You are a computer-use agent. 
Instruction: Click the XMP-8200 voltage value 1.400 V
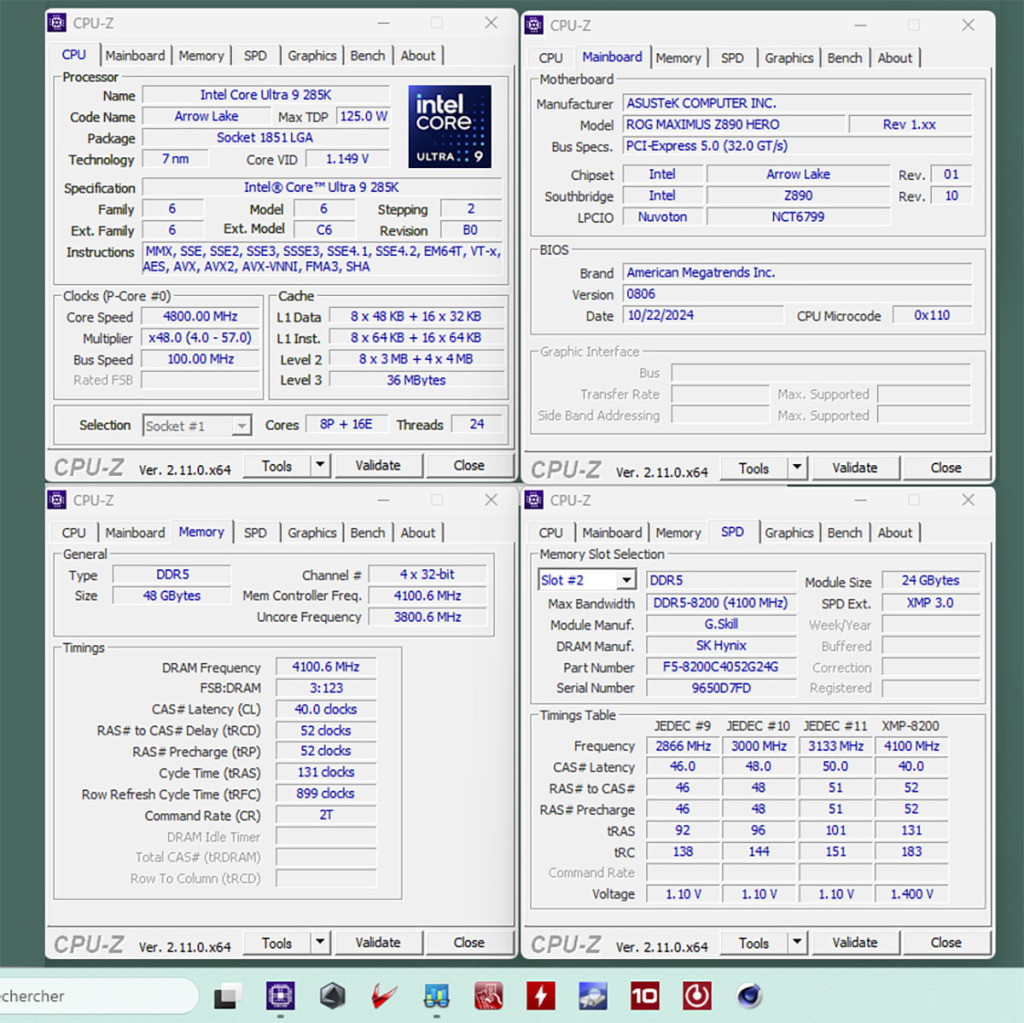[x=912, y=894]
